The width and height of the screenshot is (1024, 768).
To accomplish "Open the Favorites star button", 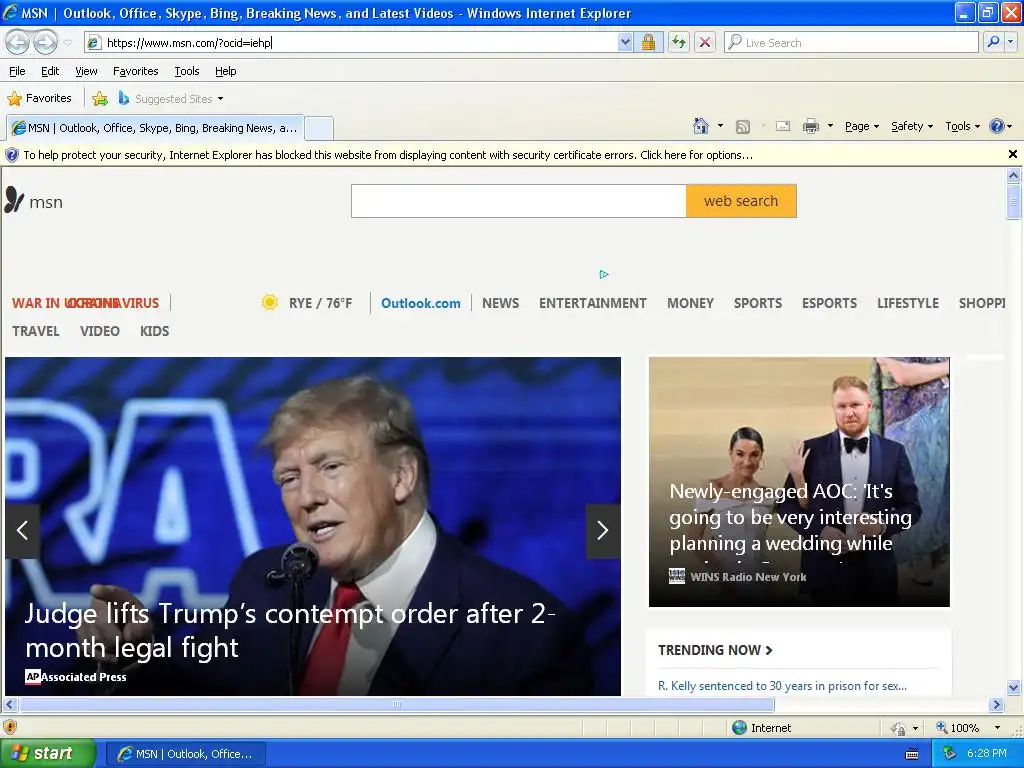I will click(x=39, y=99).
